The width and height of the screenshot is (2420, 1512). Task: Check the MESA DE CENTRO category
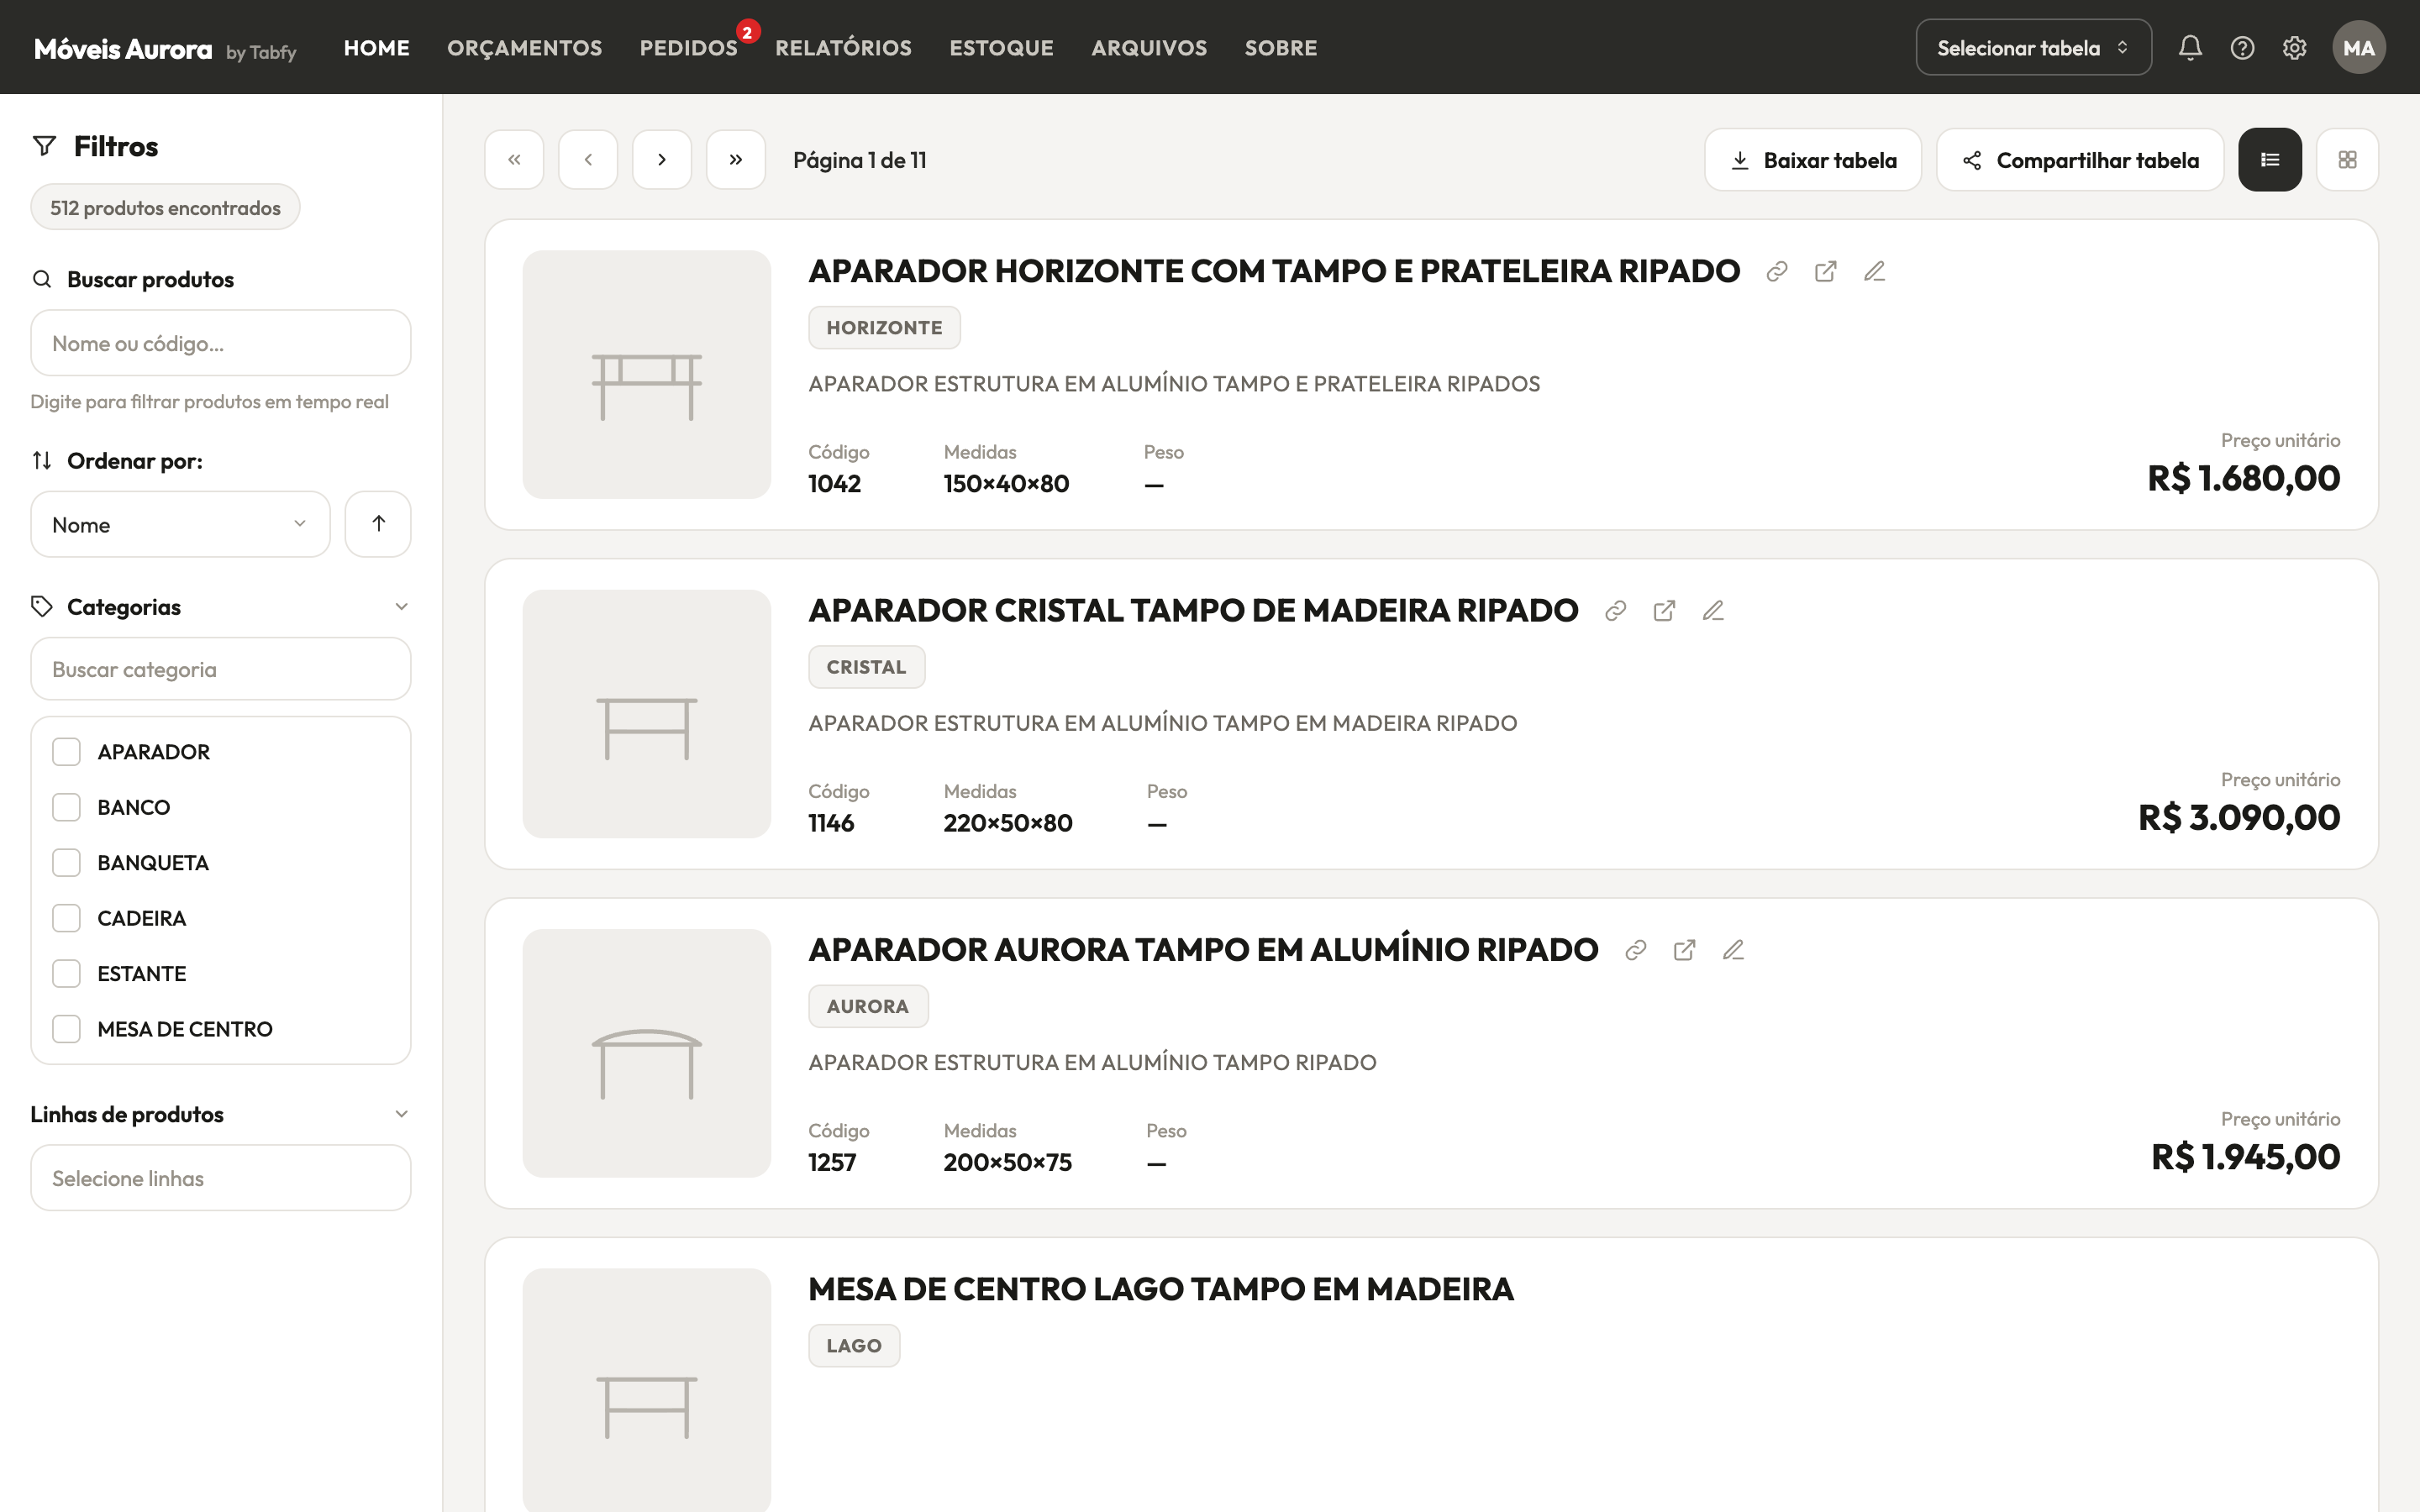tap(66, 1029)
